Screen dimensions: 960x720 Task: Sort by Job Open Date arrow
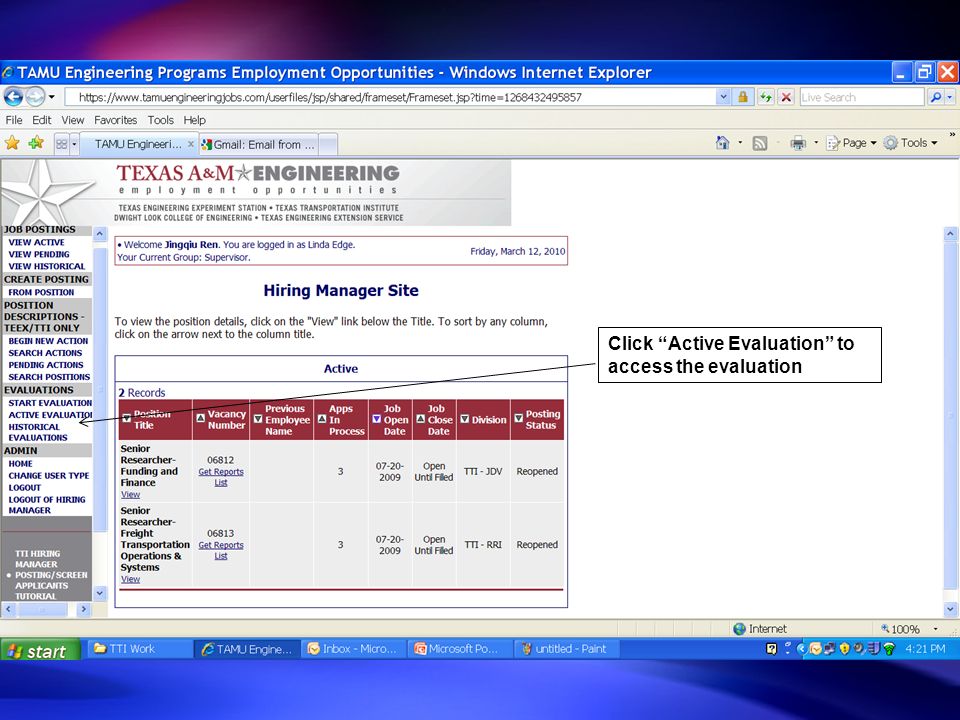click(377, 419)
